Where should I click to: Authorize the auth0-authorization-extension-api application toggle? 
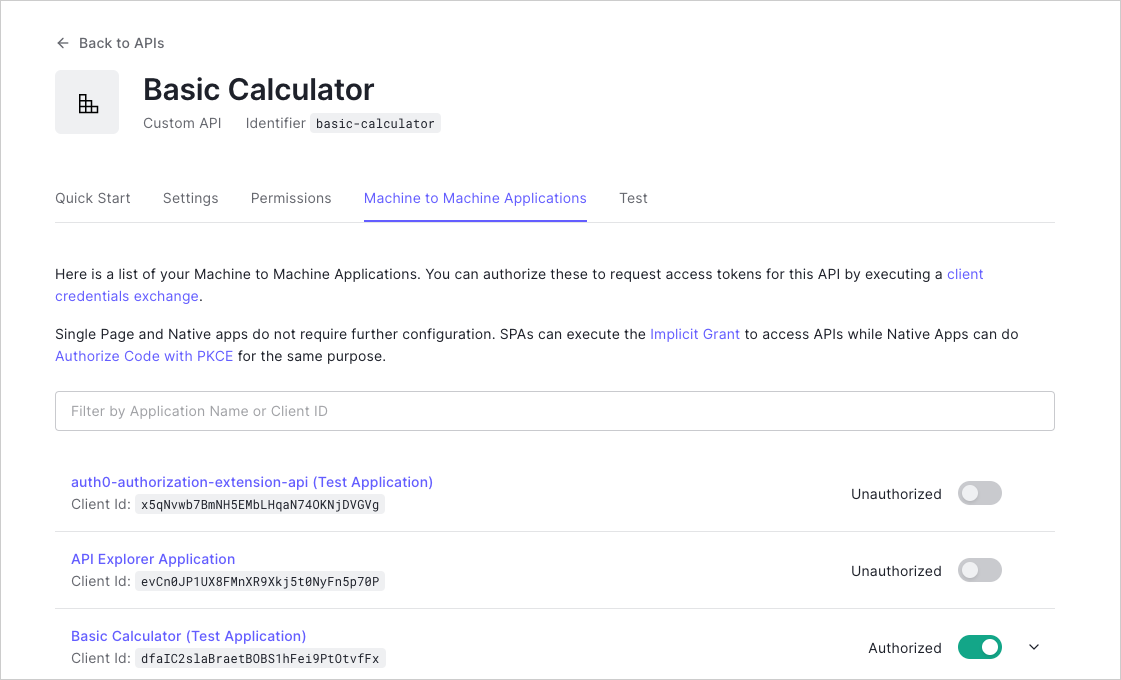click(x=979, y=493)
